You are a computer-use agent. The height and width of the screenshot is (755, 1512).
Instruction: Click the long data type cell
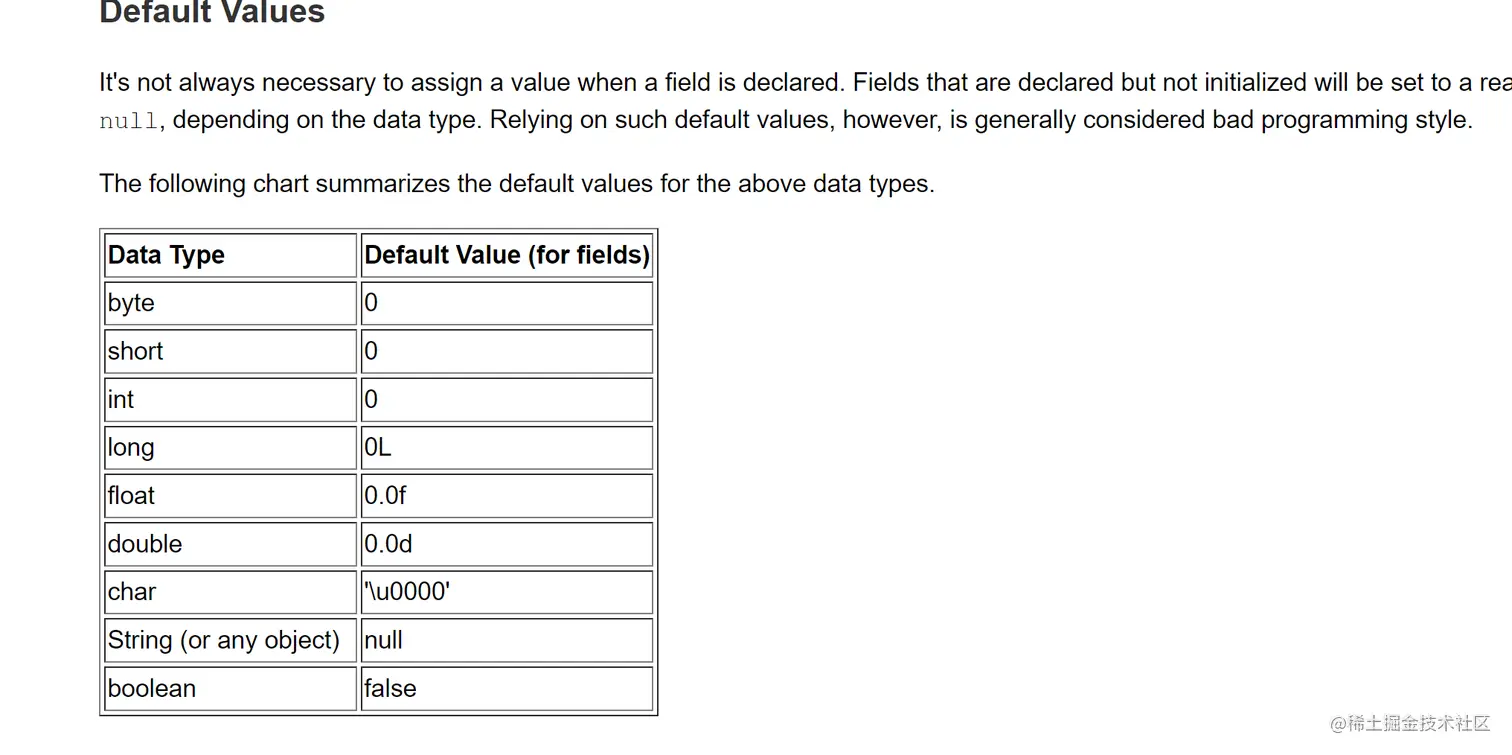coord(230,447)
